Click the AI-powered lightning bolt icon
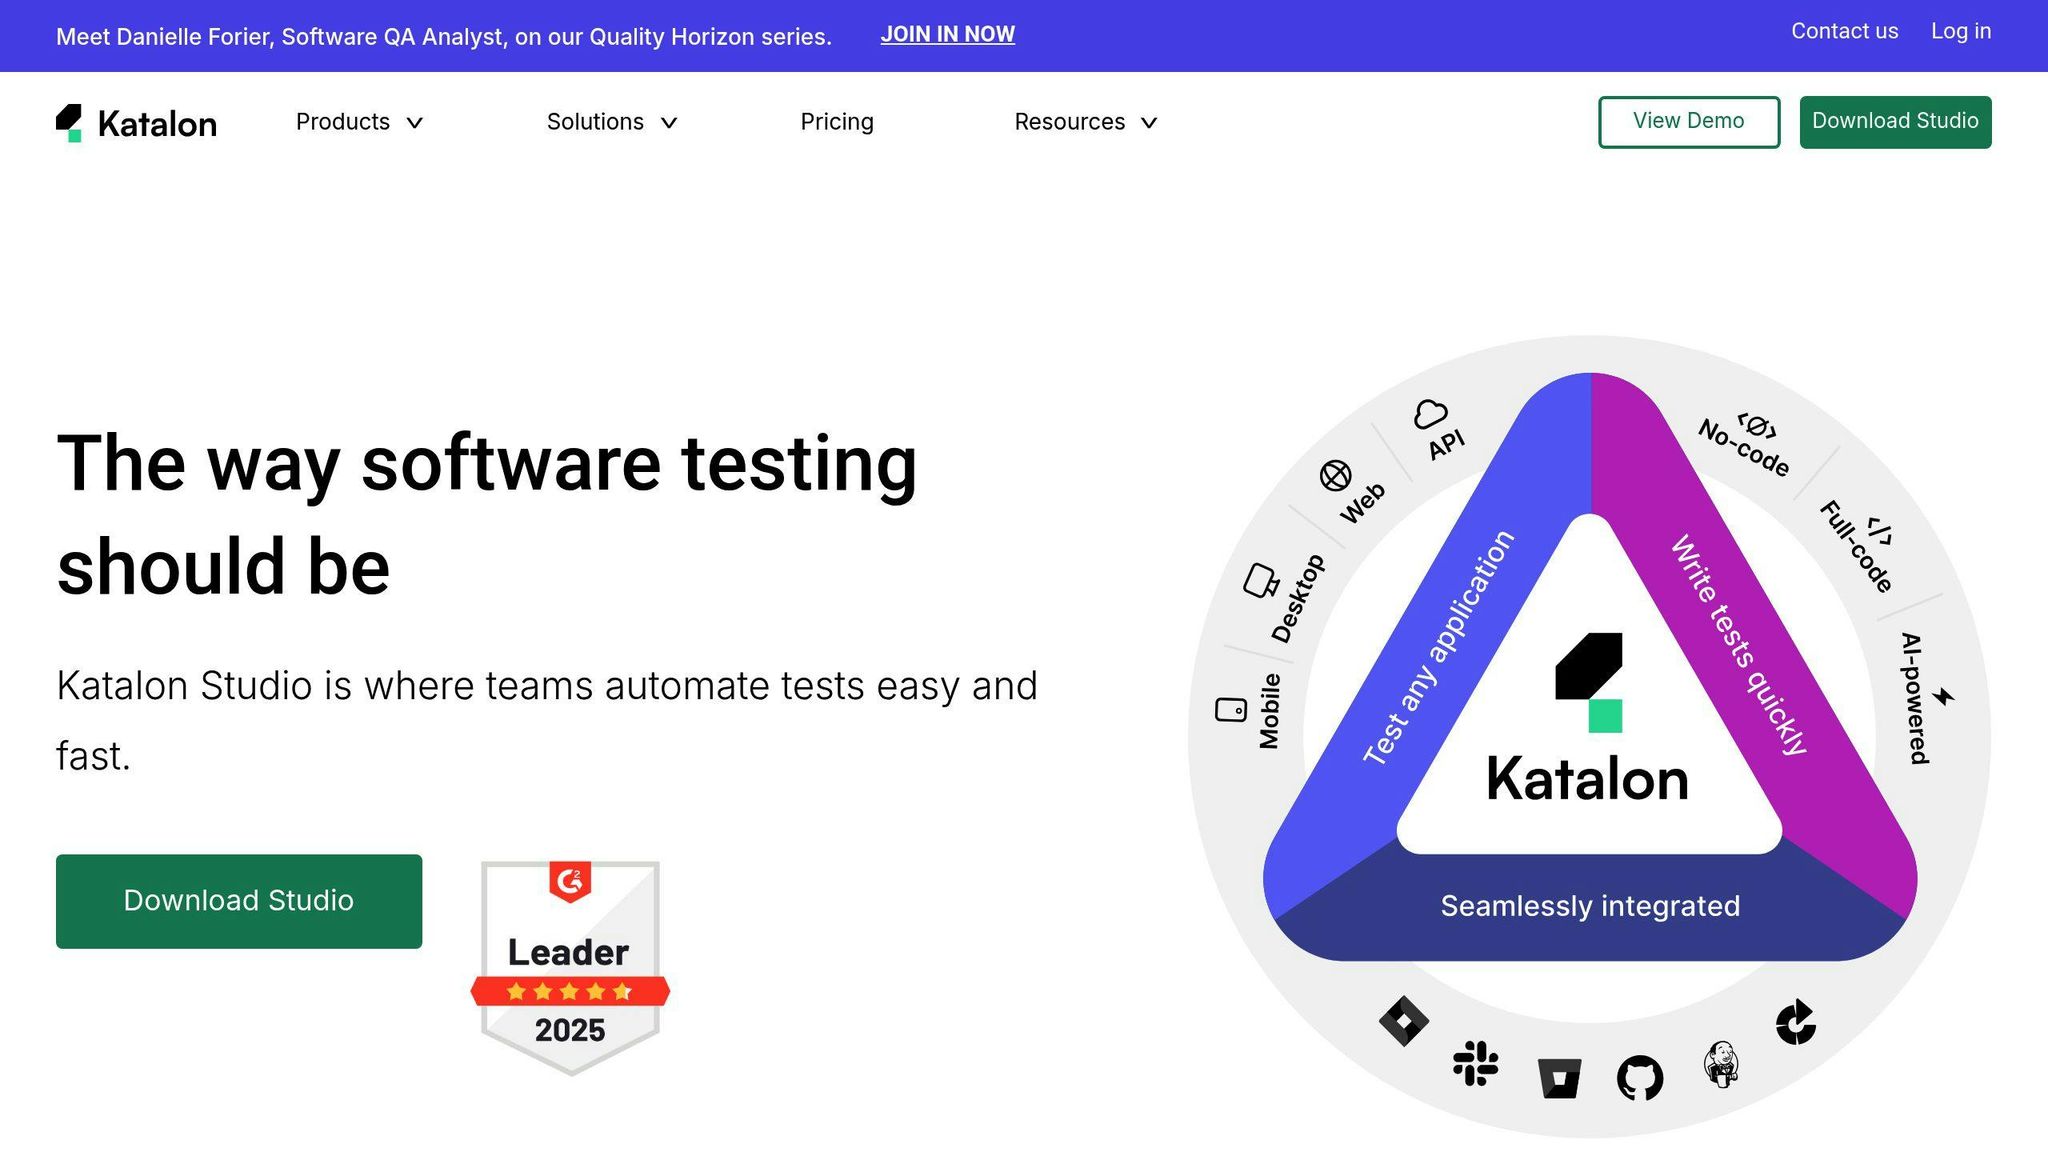Image resolution: width=2048 pixels, height=1152 pixels. [1943, 696]
